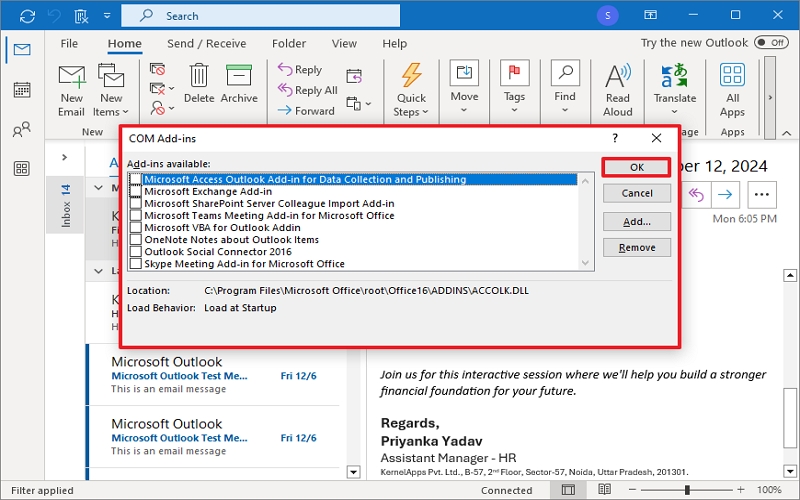Check the Outlook Social Connector 2016 box
This screenshot has width=800, height=500.
136,252
